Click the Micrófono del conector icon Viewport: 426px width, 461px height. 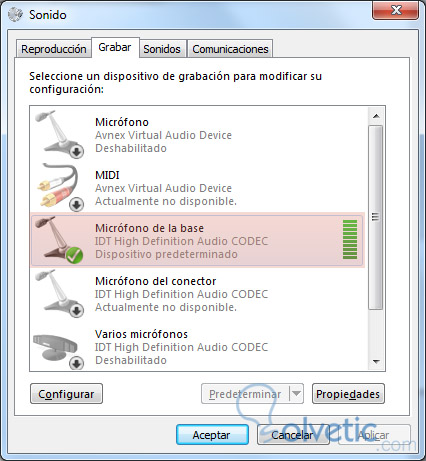[x=60, y=293]
